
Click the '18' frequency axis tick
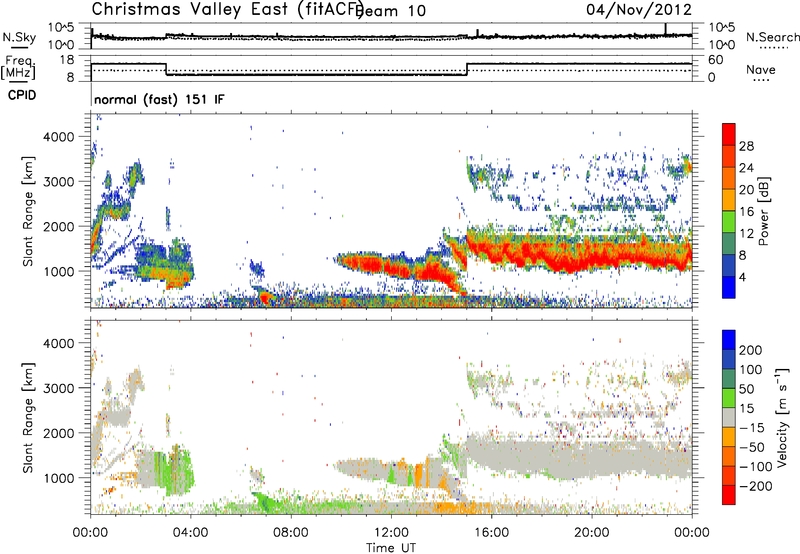point(67,60)
